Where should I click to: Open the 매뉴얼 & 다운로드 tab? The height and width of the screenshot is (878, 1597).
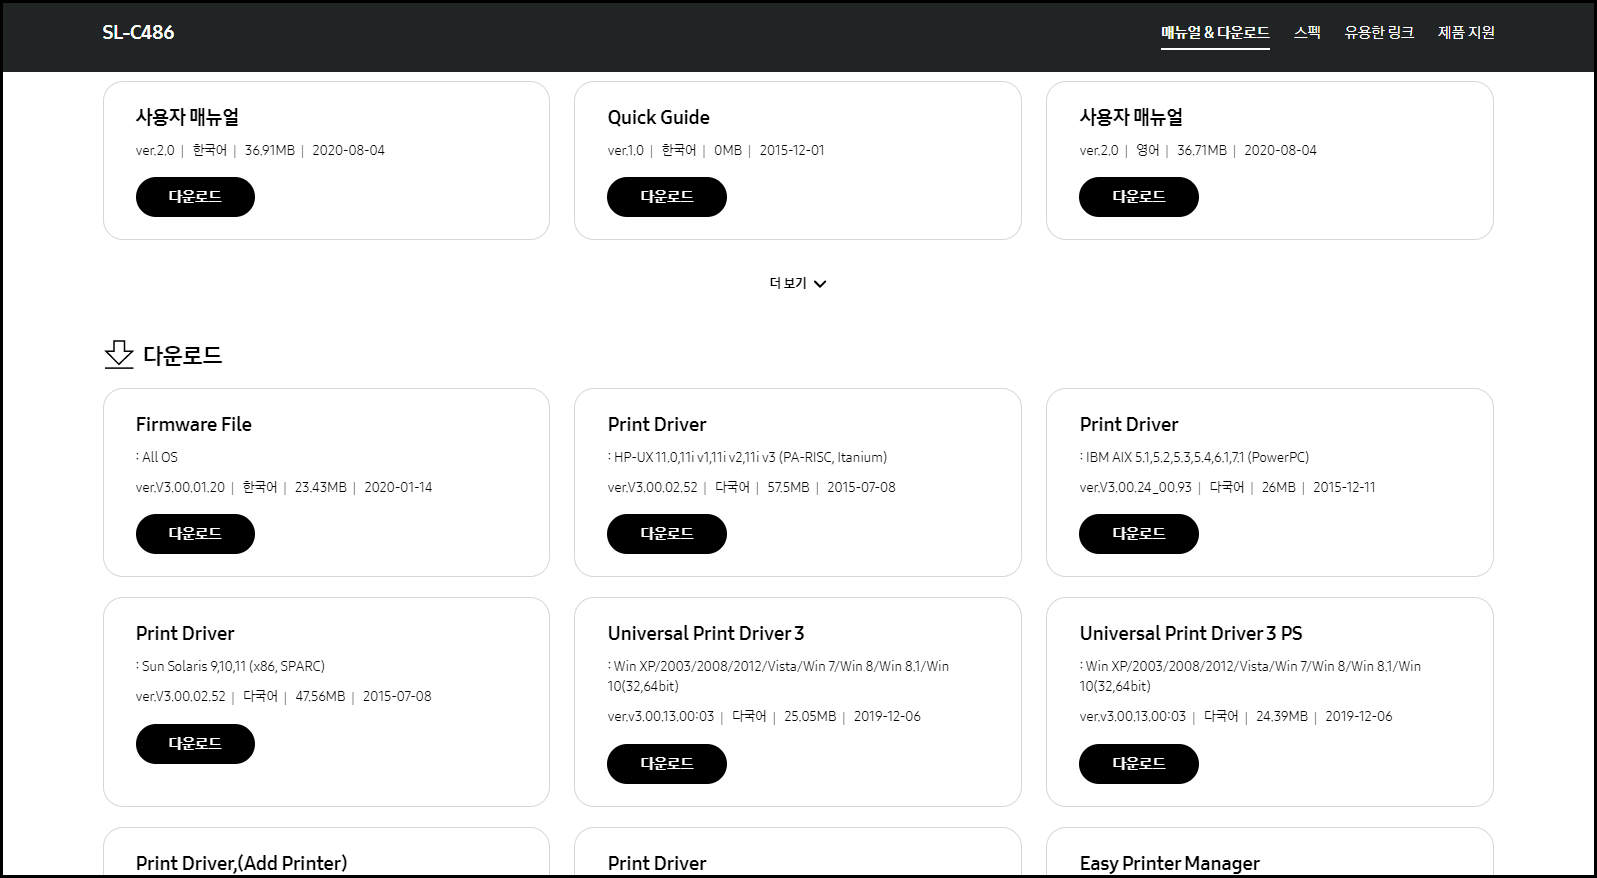coord(1215,32)
